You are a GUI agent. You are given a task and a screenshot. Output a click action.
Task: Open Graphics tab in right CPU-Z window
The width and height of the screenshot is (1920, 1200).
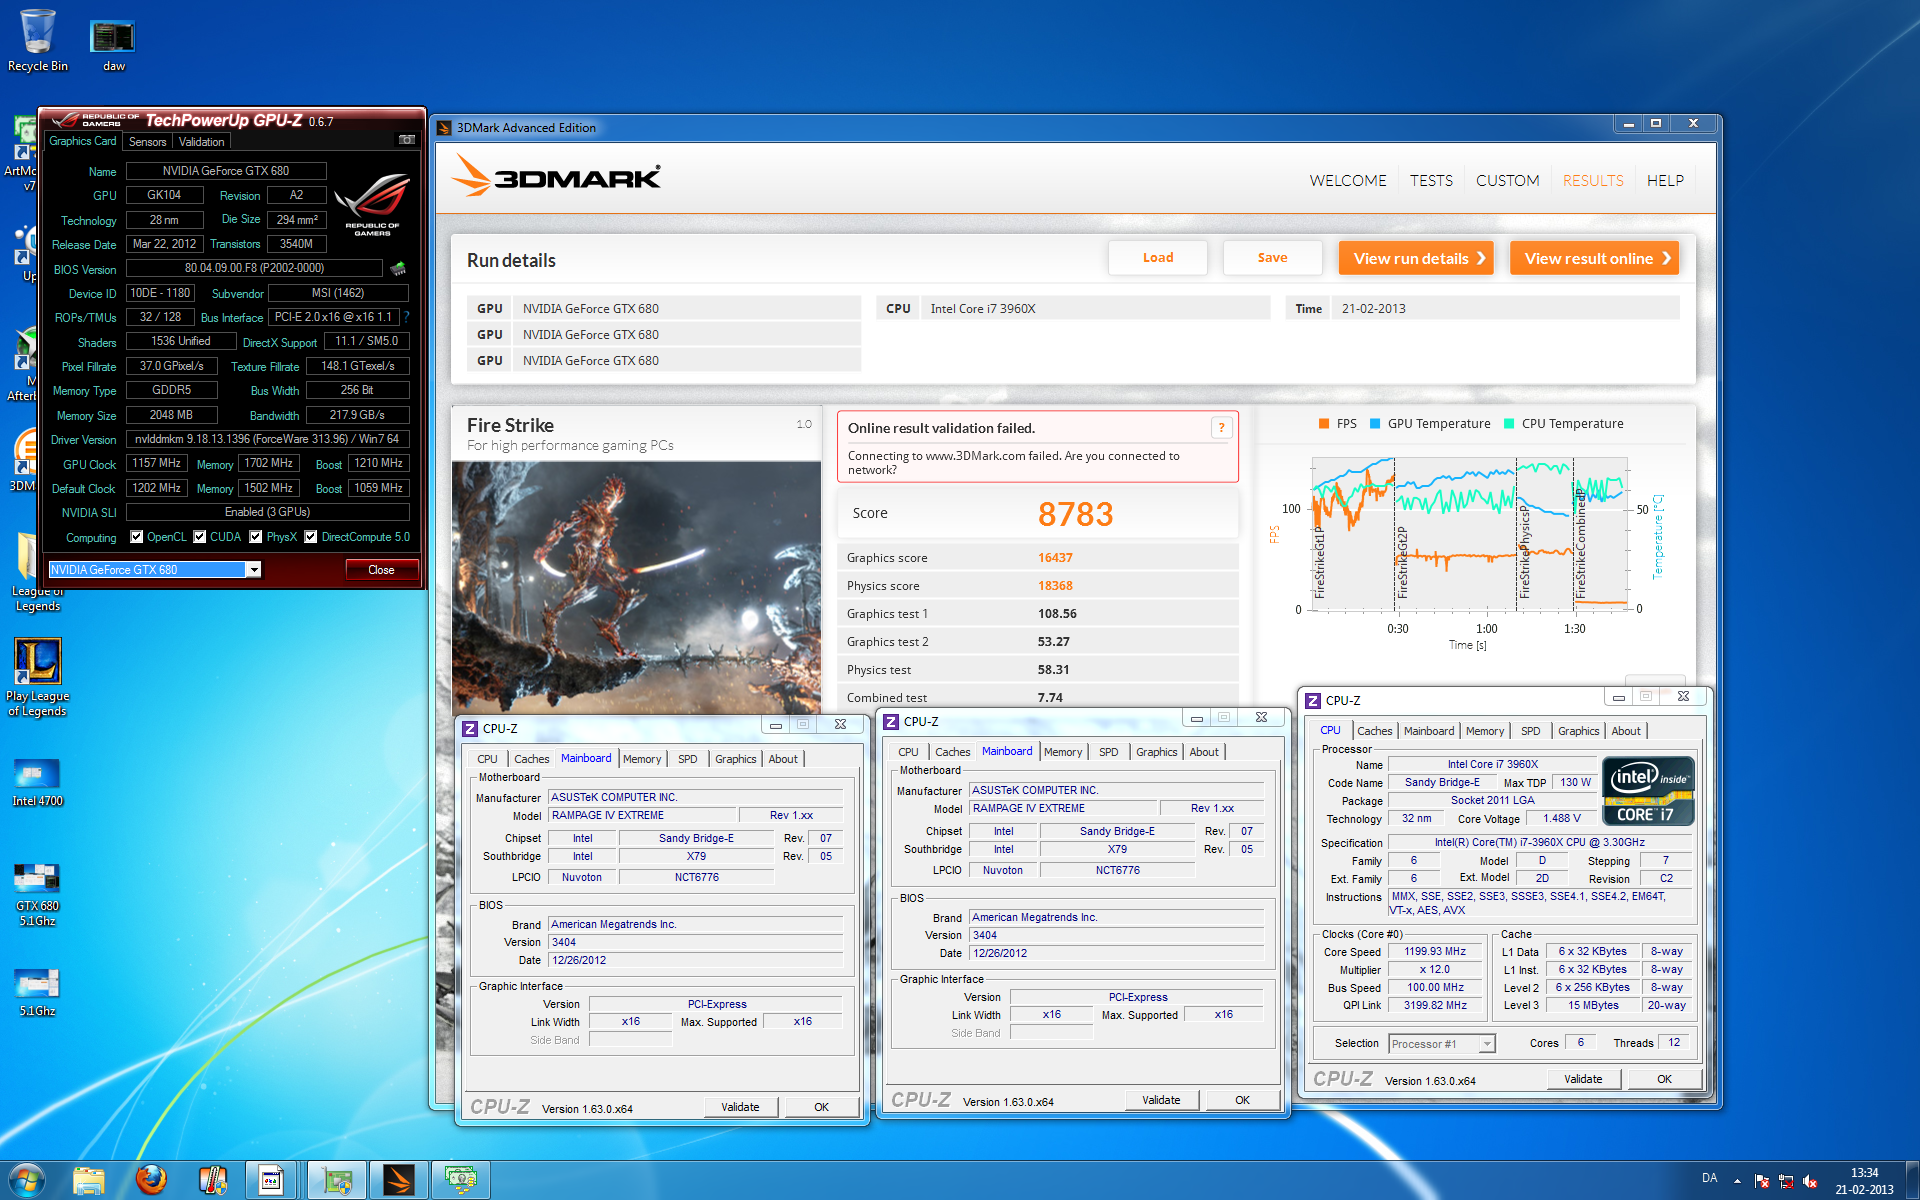click(1578, 731)
